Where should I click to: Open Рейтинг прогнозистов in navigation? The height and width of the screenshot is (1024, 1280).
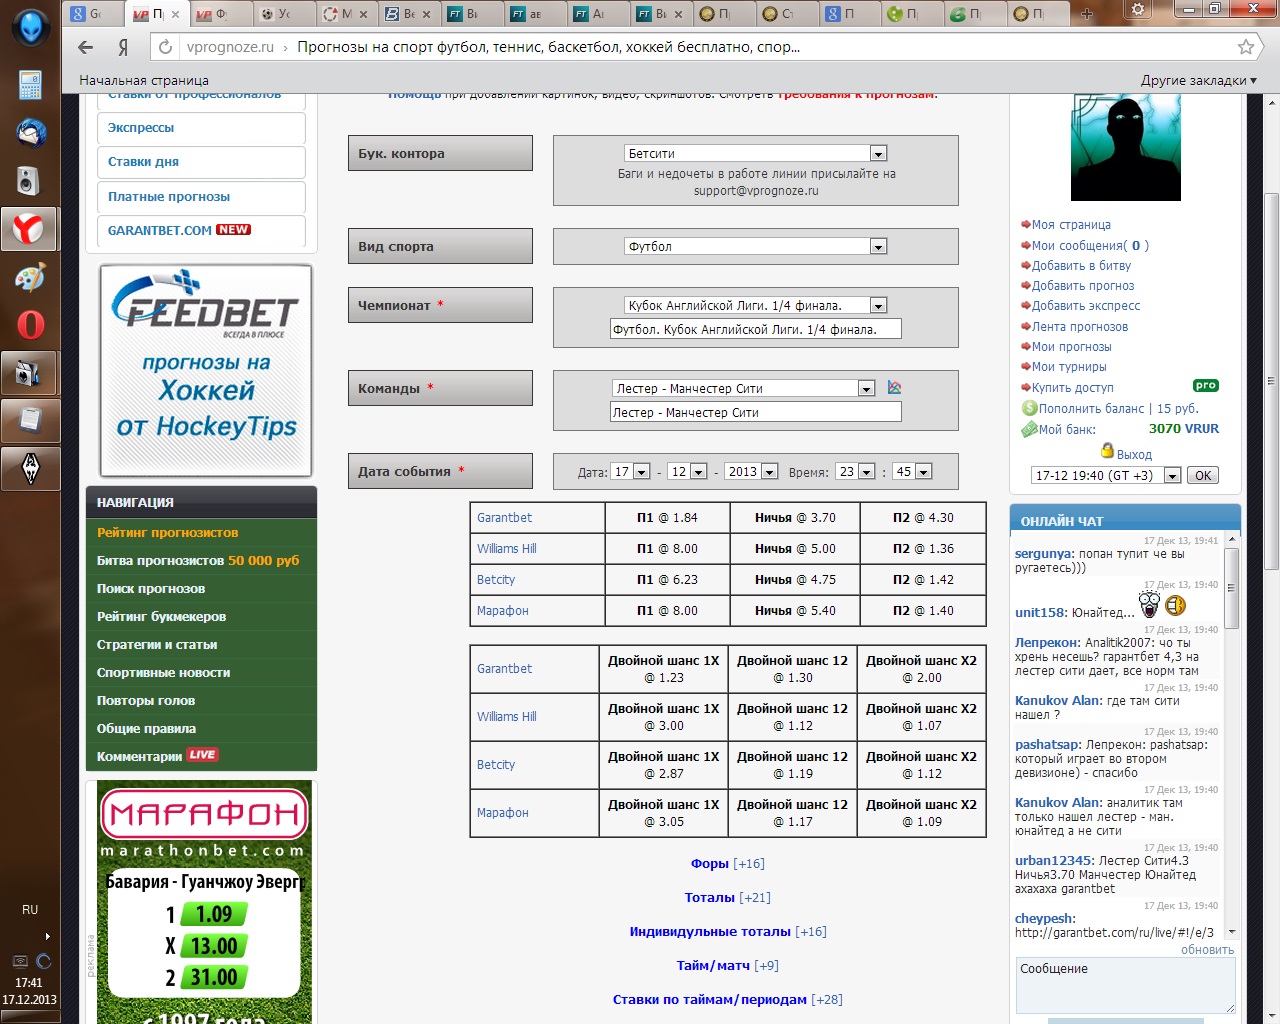167,532
